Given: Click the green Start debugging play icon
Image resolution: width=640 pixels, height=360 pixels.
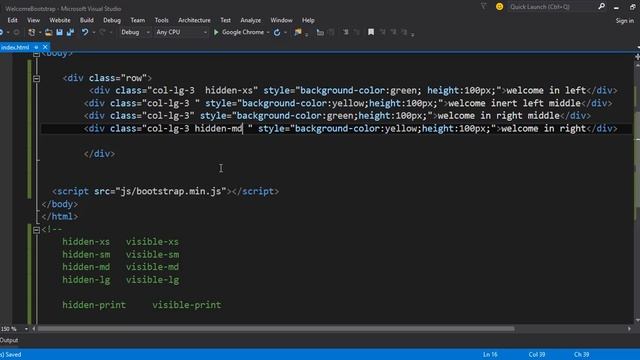Looking at the screenshot, I should click(x=216, y=32).
